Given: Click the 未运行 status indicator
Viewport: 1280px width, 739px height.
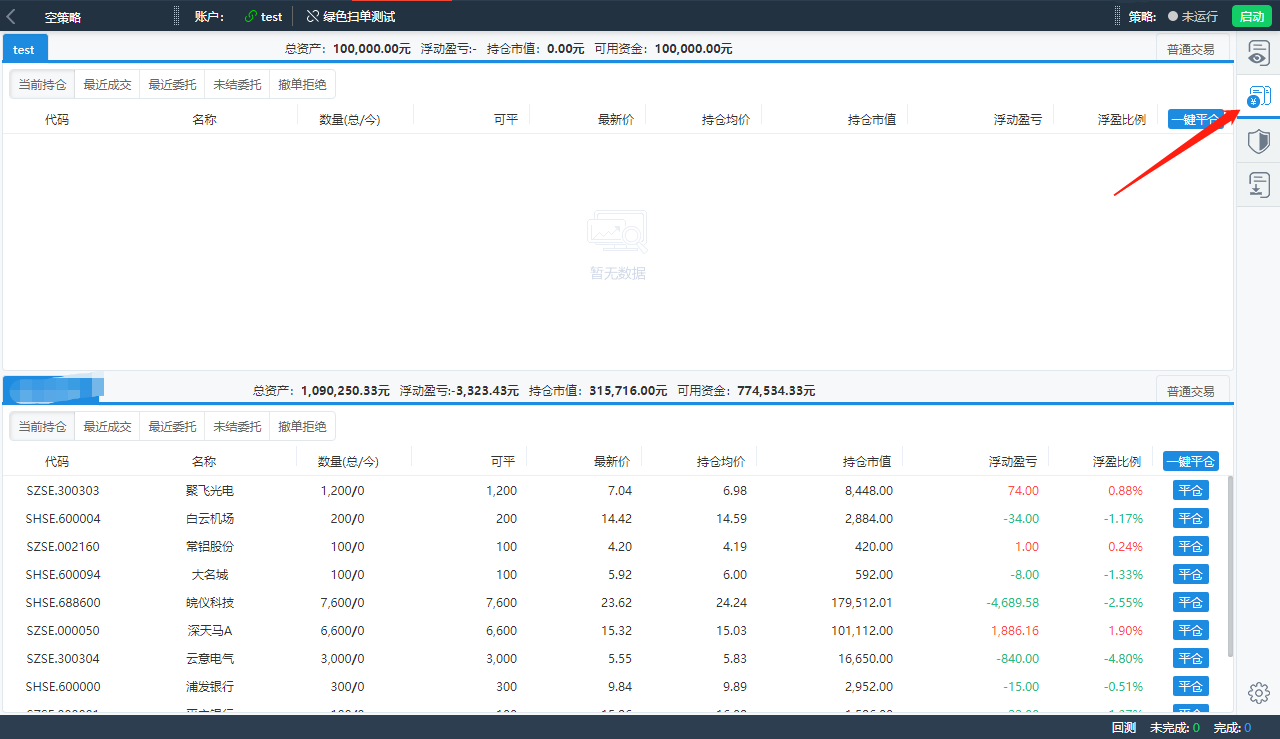Looking at the screenshot, I should tap(1193, 17).
